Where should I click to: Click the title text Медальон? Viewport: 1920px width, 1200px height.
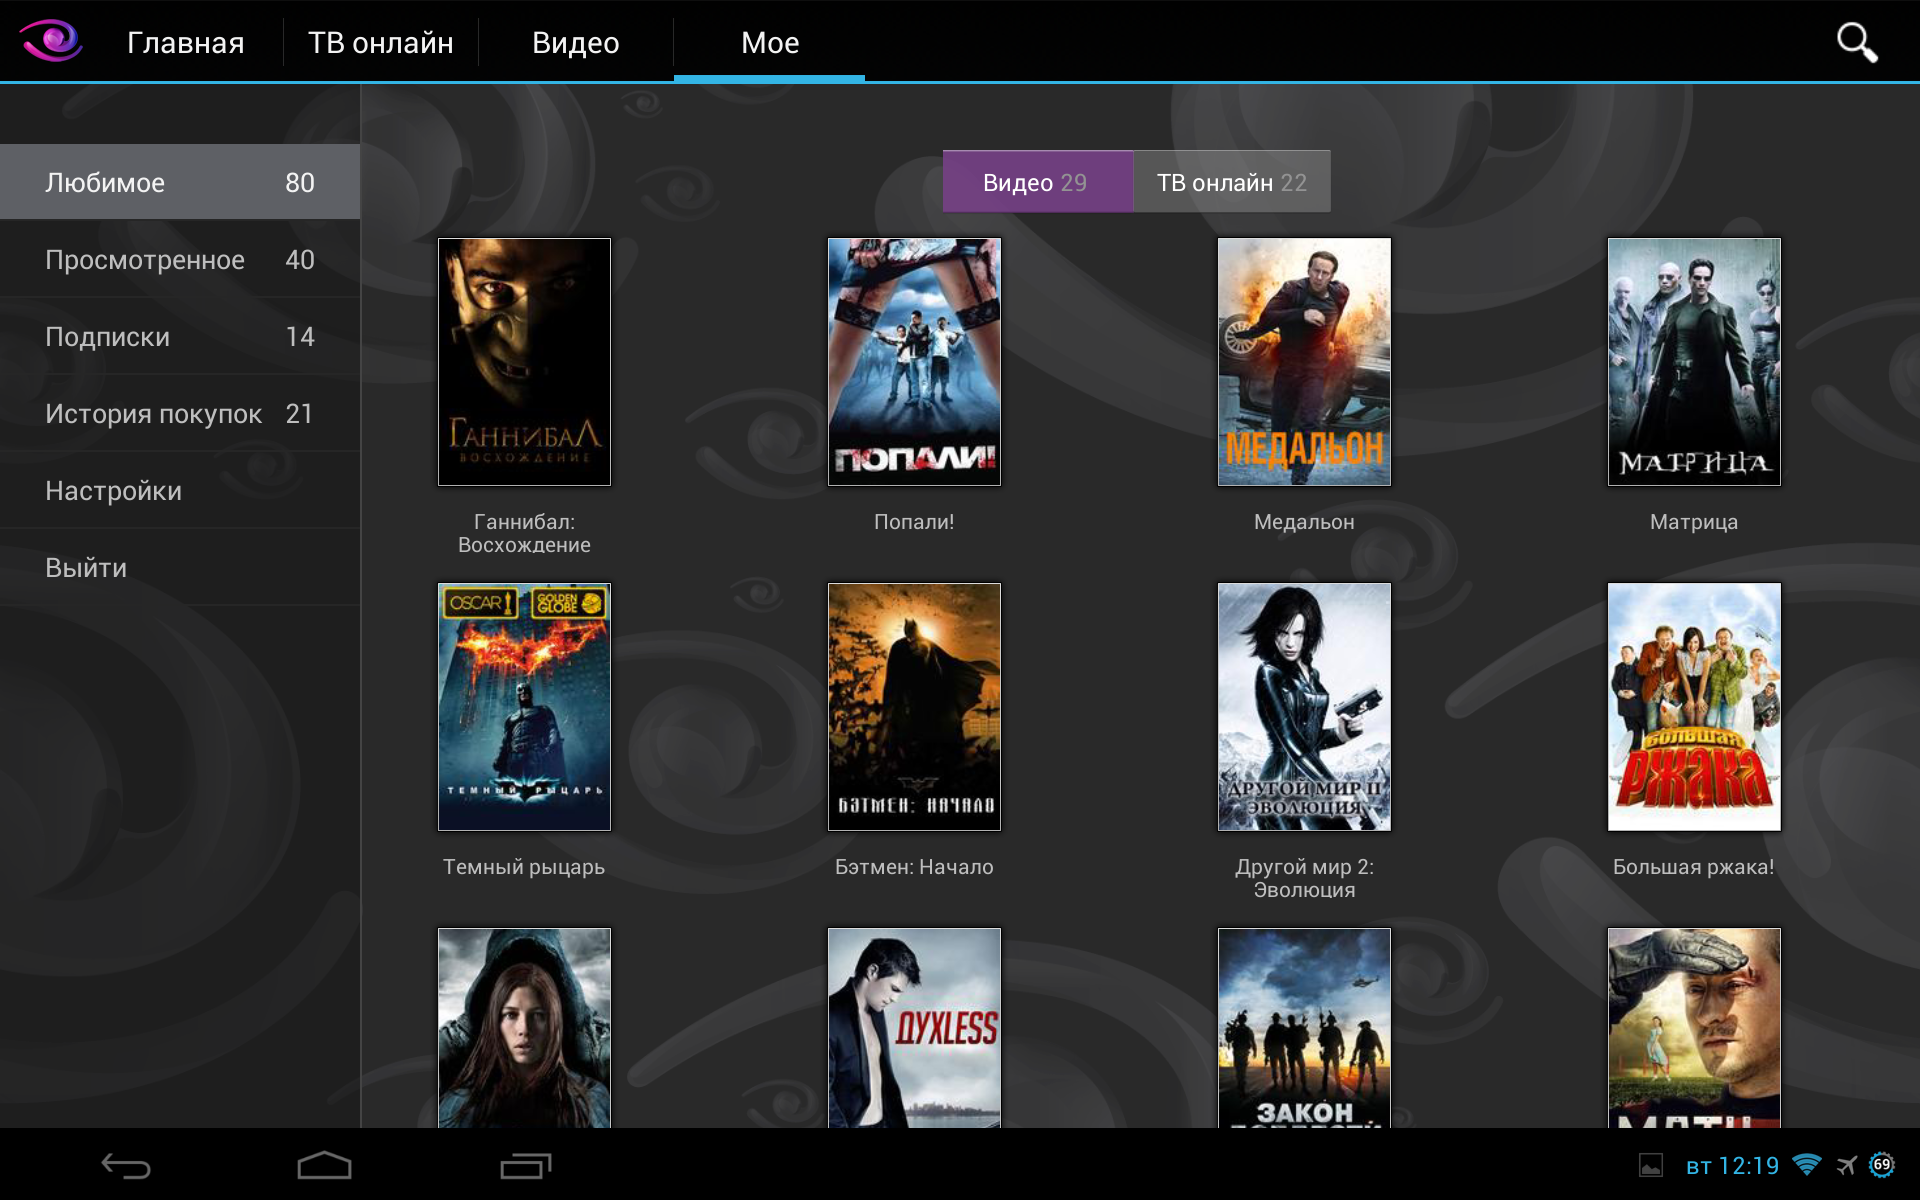click(x=1304, y=522)
